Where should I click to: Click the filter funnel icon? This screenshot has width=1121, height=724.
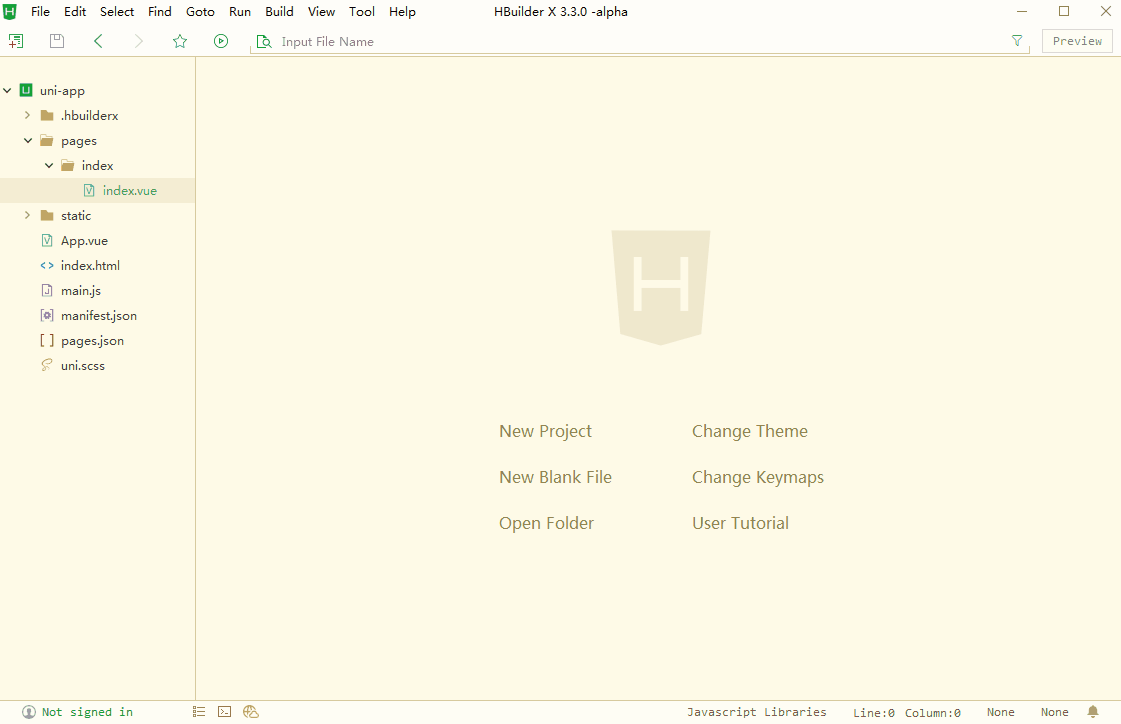(x=1017, y=41)
